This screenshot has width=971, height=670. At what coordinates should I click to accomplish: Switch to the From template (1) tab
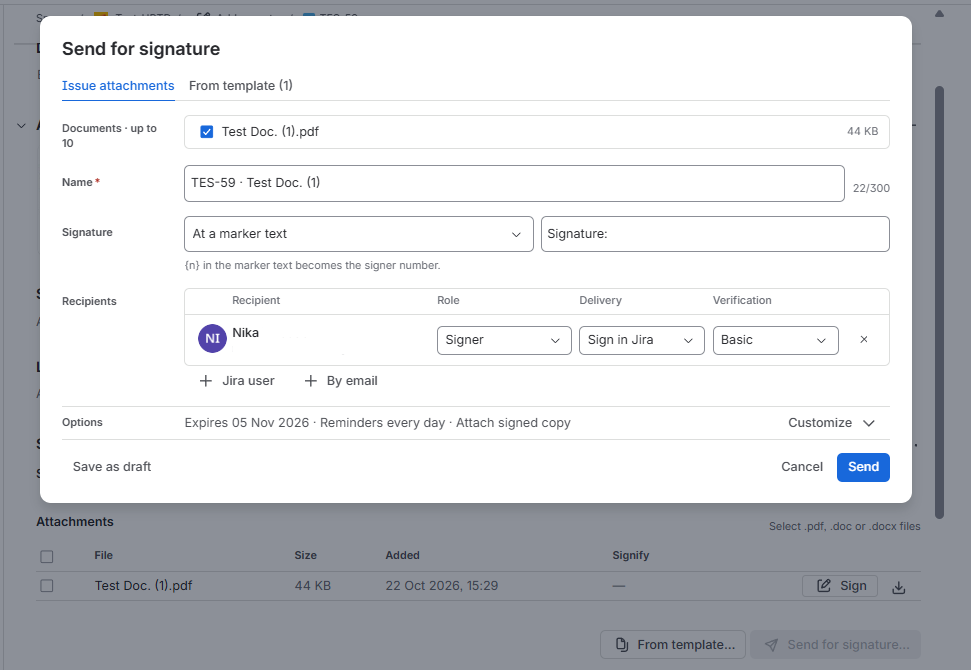point(240,85)
